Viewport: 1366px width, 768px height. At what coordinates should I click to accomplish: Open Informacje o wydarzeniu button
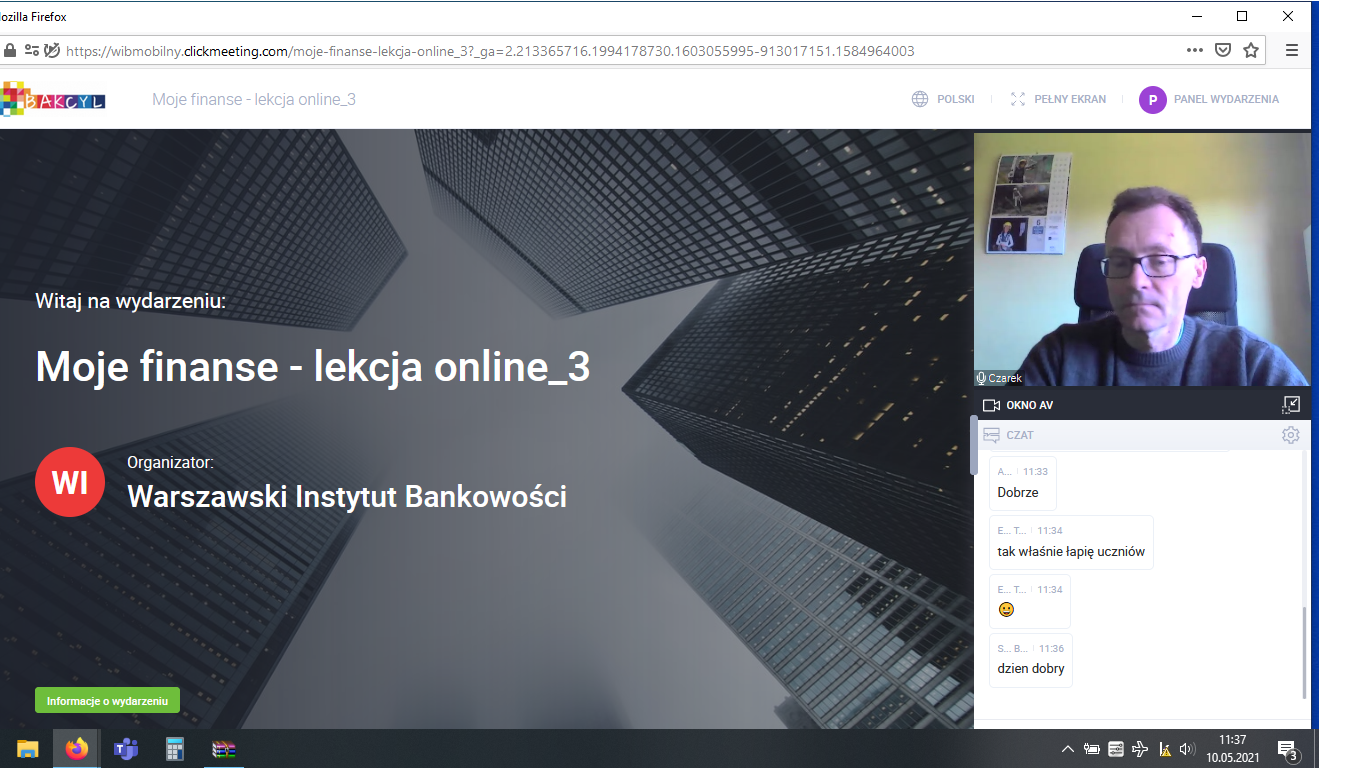click(107, 700)
